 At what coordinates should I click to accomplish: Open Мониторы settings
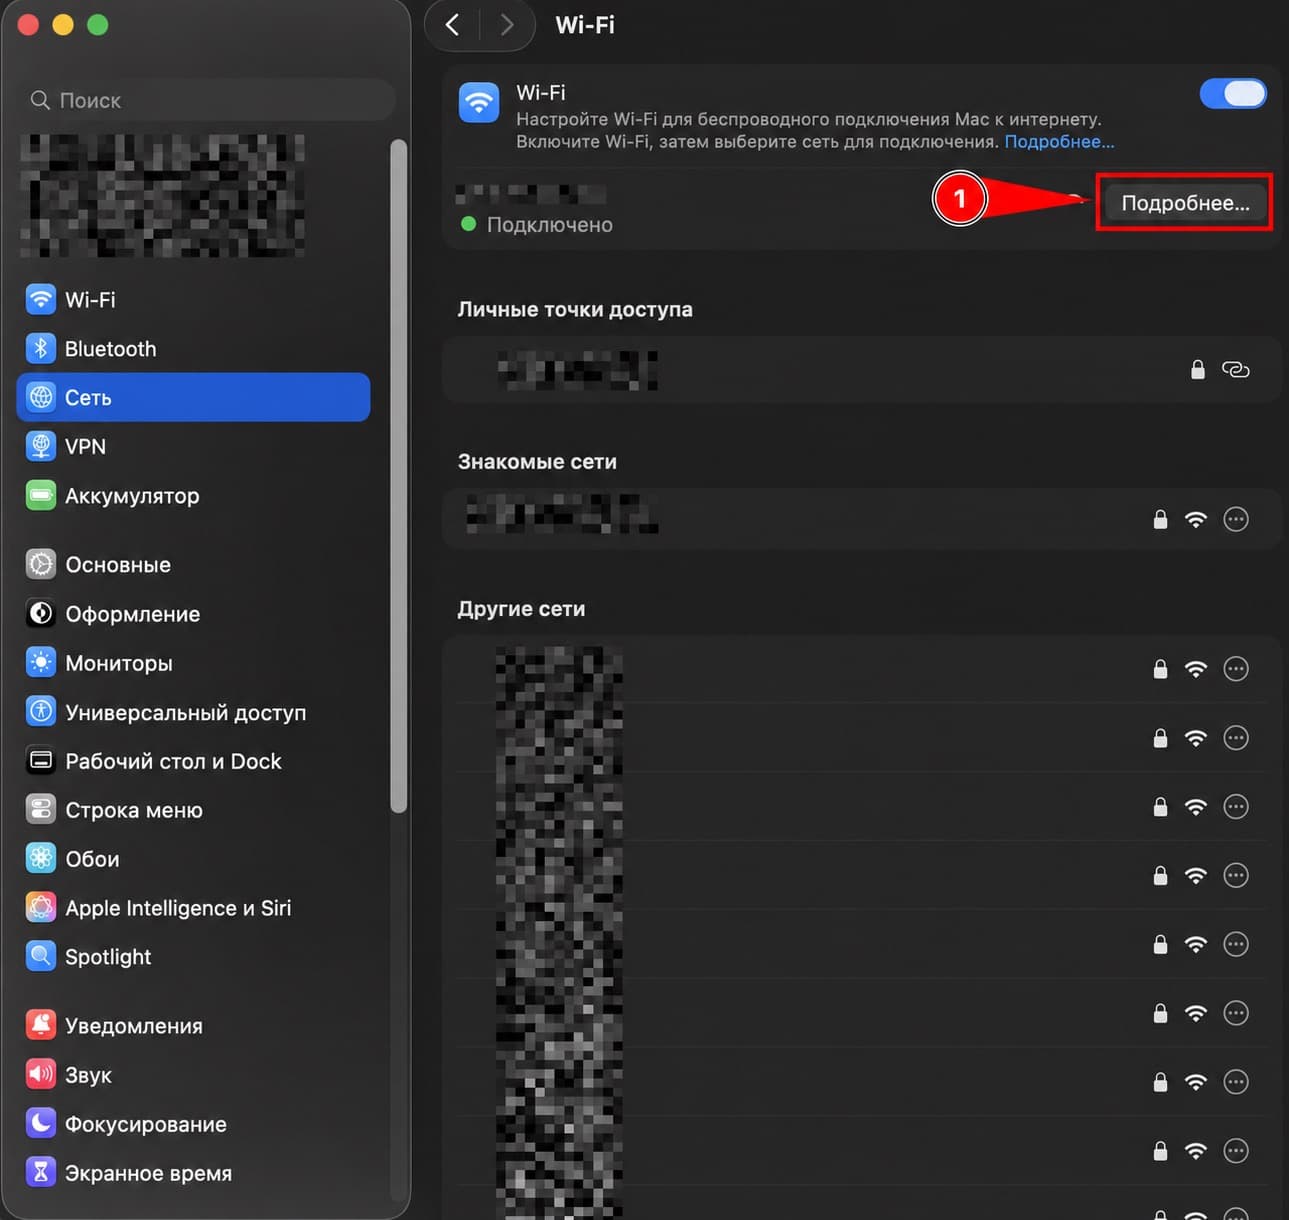pyautogui.click(x=193, y=662)
